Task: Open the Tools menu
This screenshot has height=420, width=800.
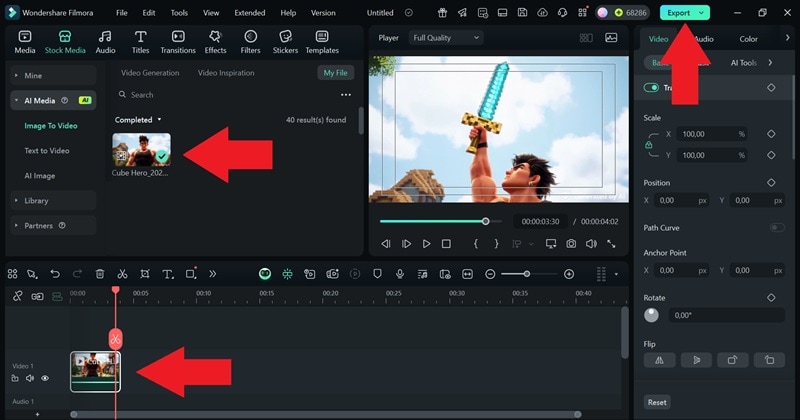Action: pyautogui.click(x=179, y=13)
